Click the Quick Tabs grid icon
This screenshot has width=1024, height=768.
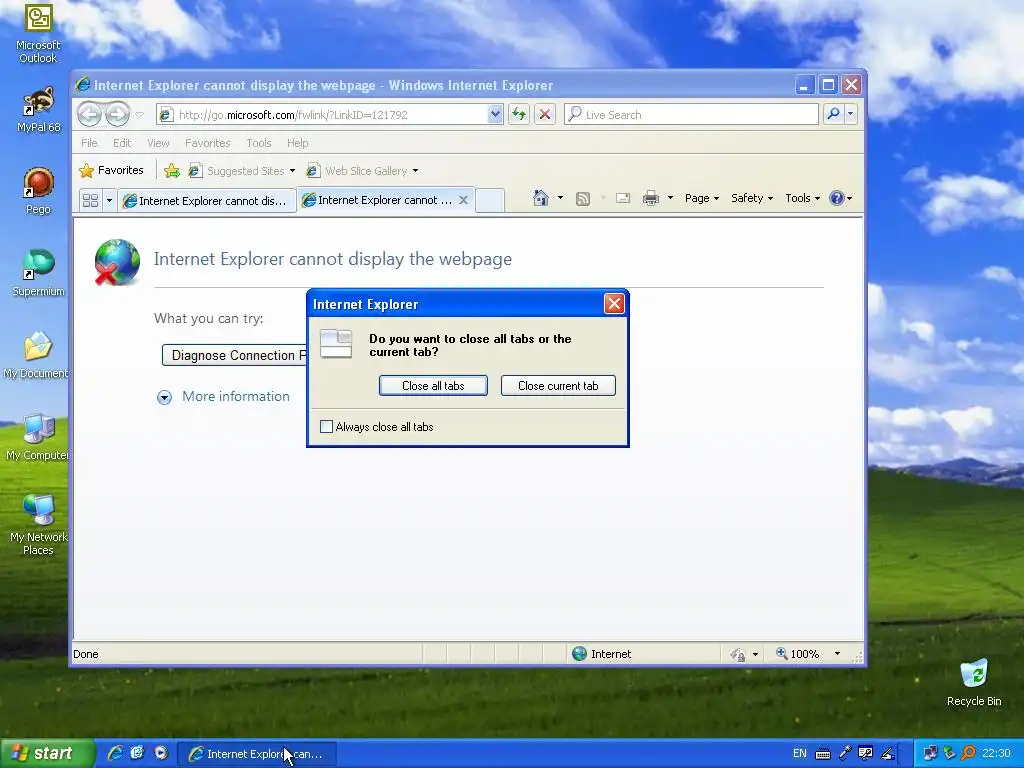pos(90,200)
